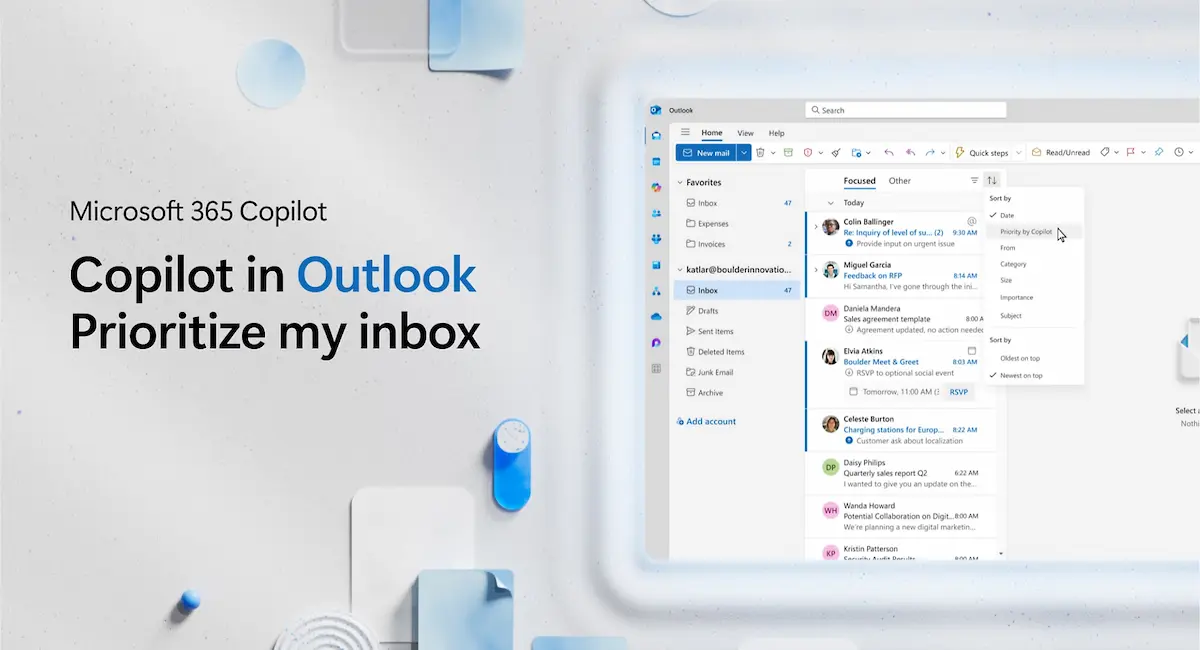Click the red Report shield icon
Viewport: 1200px width, 650px height.
coord(808,152)
